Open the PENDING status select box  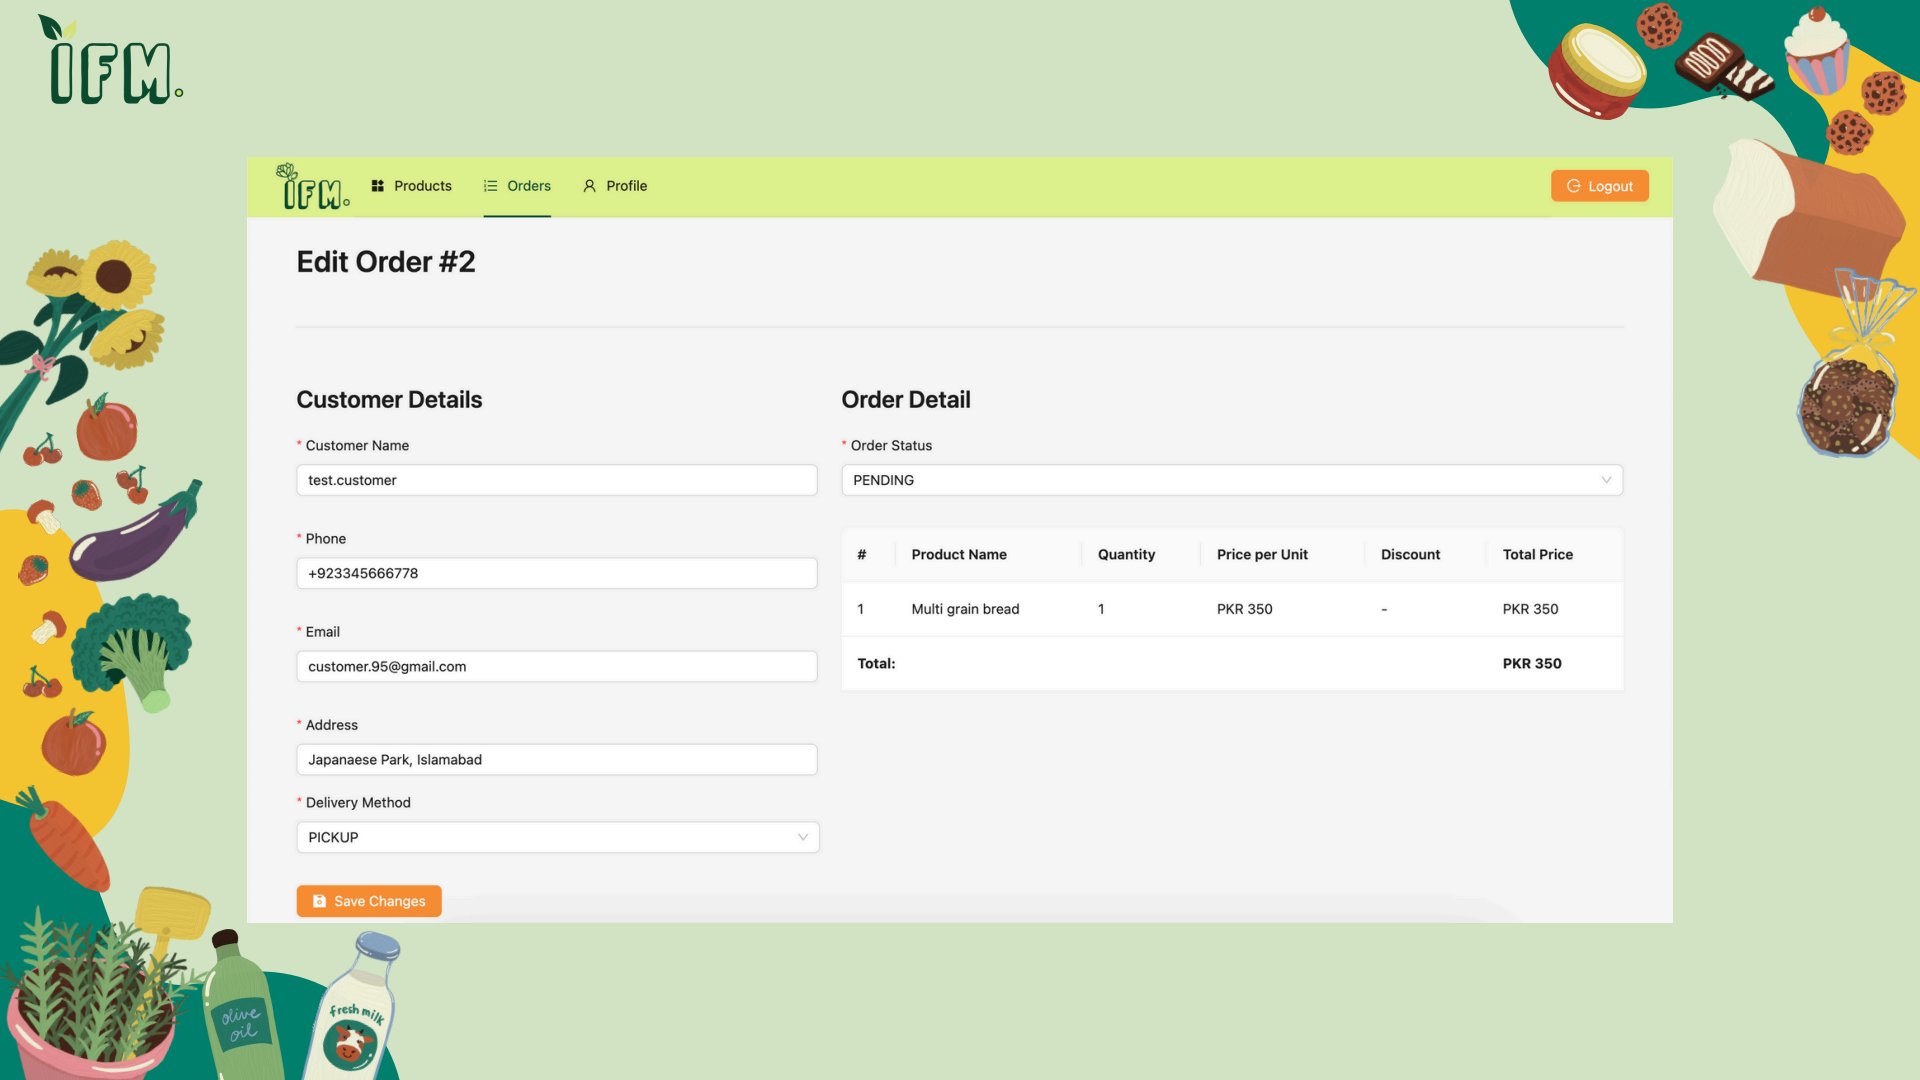(1200, 480)
